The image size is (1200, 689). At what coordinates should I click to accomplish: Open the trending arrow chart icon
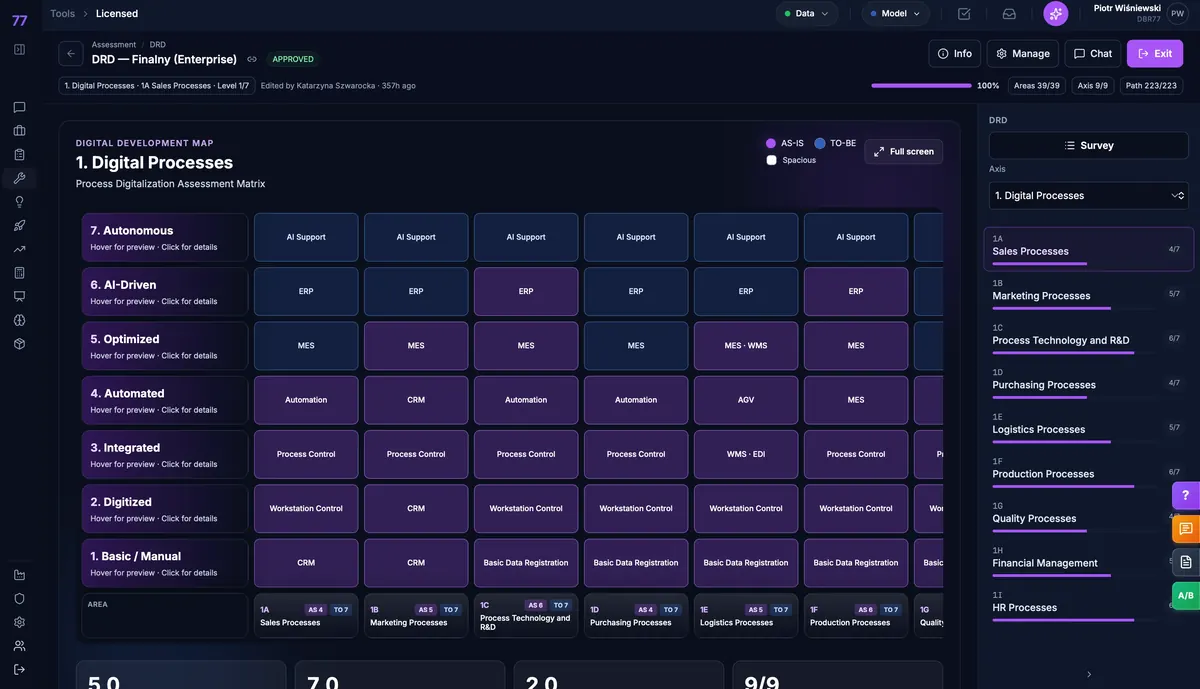click(x=19, y=249)
